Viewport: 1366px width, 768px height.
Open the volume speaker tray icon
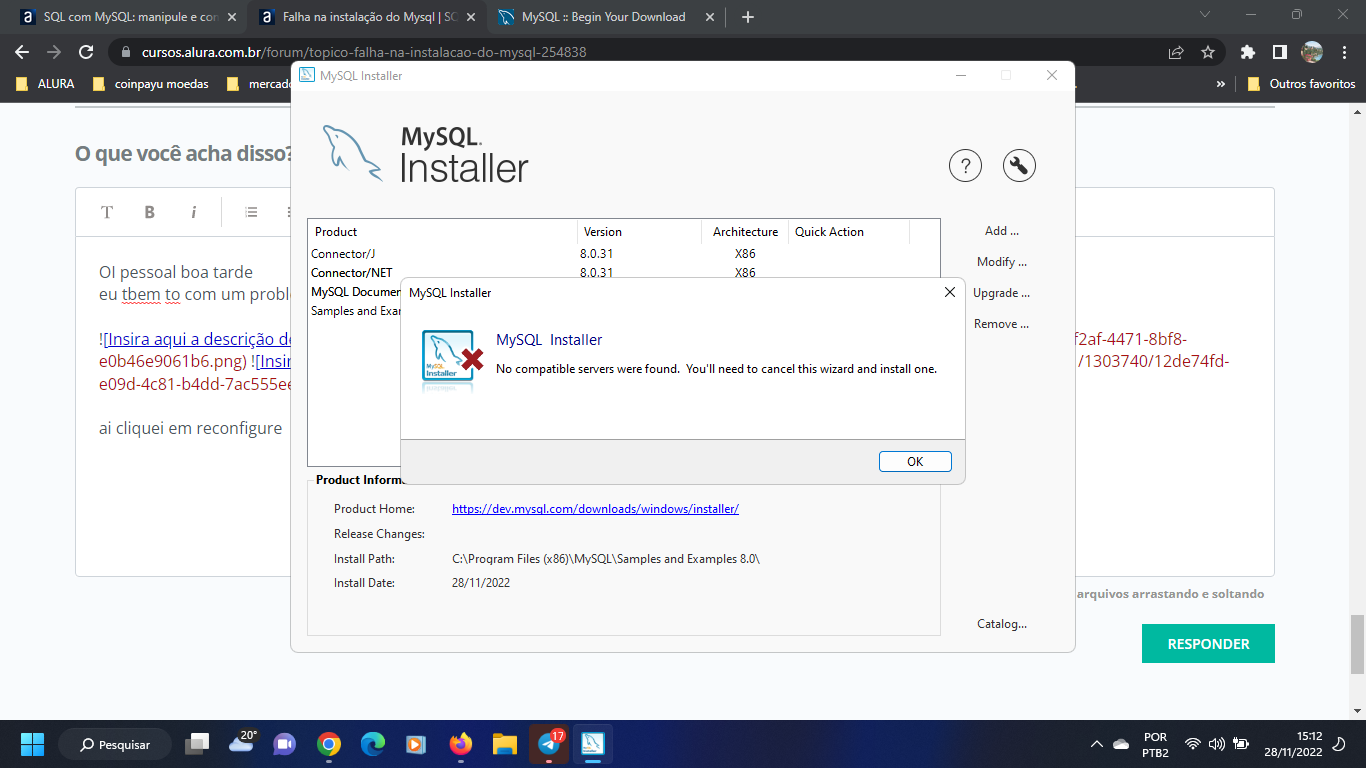coord(1216,744)
